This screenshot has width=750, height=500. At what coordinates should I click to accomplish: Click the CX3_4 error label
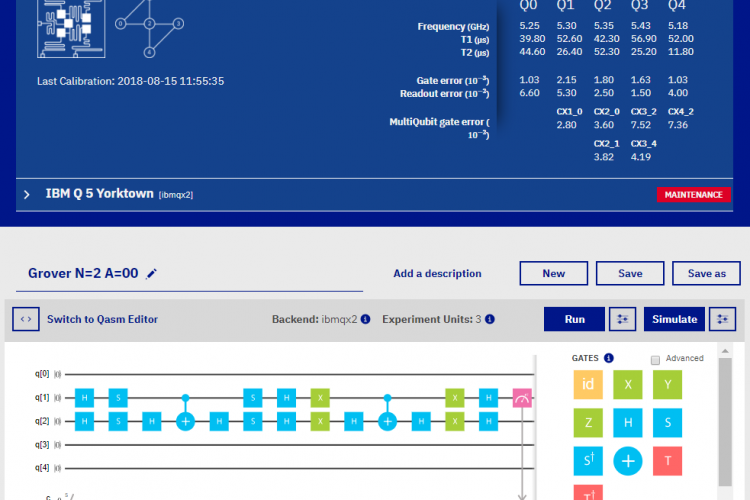643,144
